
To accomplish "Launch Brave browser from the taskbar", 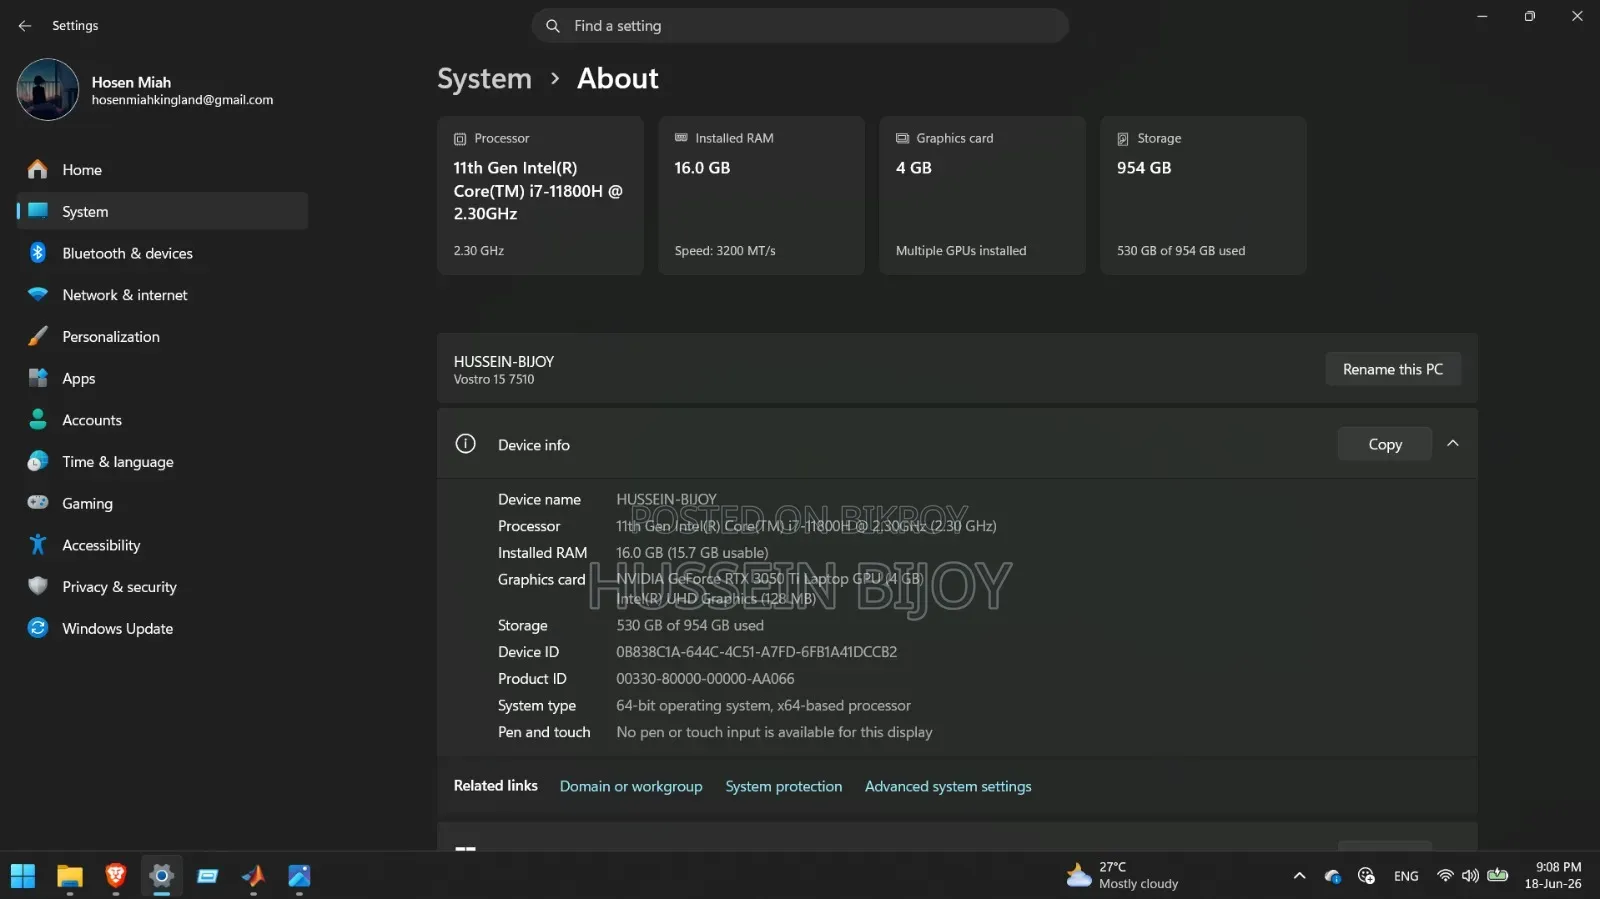I will tap(116, 877).
